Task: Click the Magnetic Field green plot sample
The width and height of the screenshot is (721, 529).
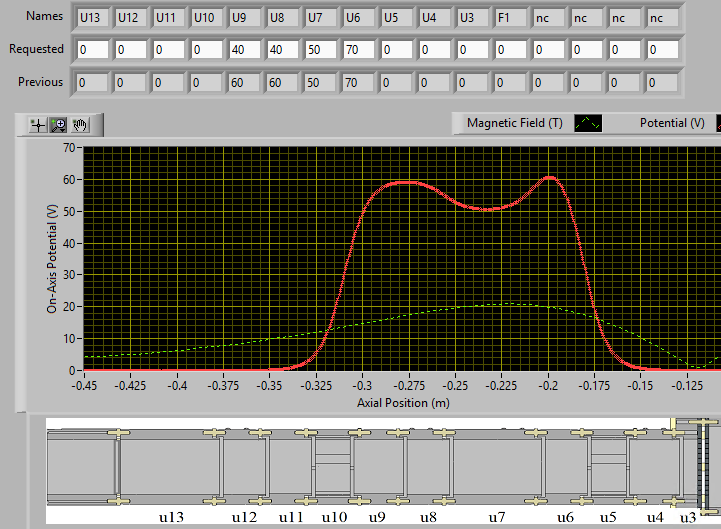Action: pyautogui.click(x=588, y=123)
